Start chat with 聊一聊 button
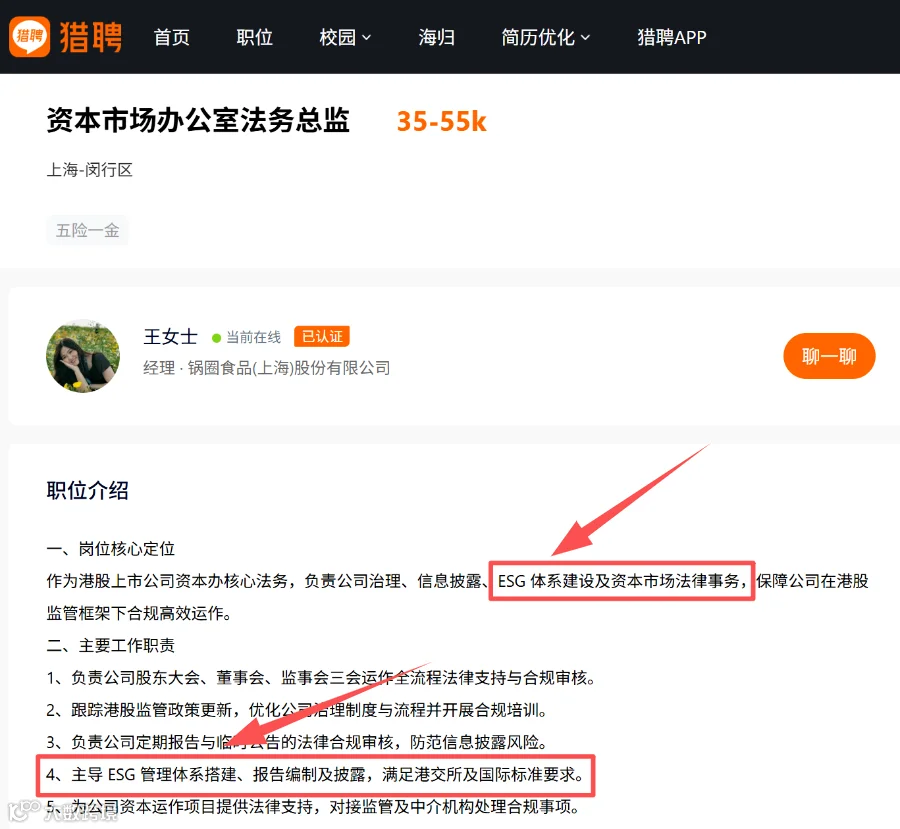900x829 pixels. pyautogui.click(x=829, y=356)
